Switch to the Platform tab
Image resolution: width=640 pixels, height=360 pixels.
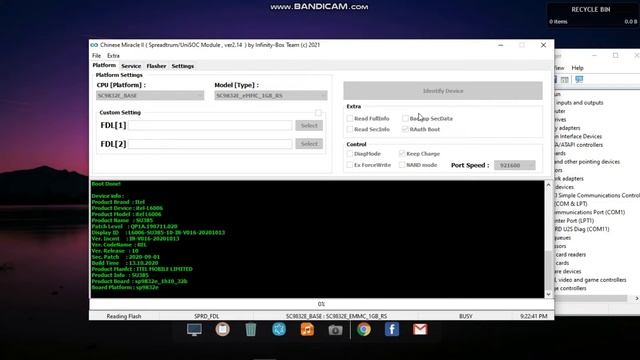pos(104,65)
